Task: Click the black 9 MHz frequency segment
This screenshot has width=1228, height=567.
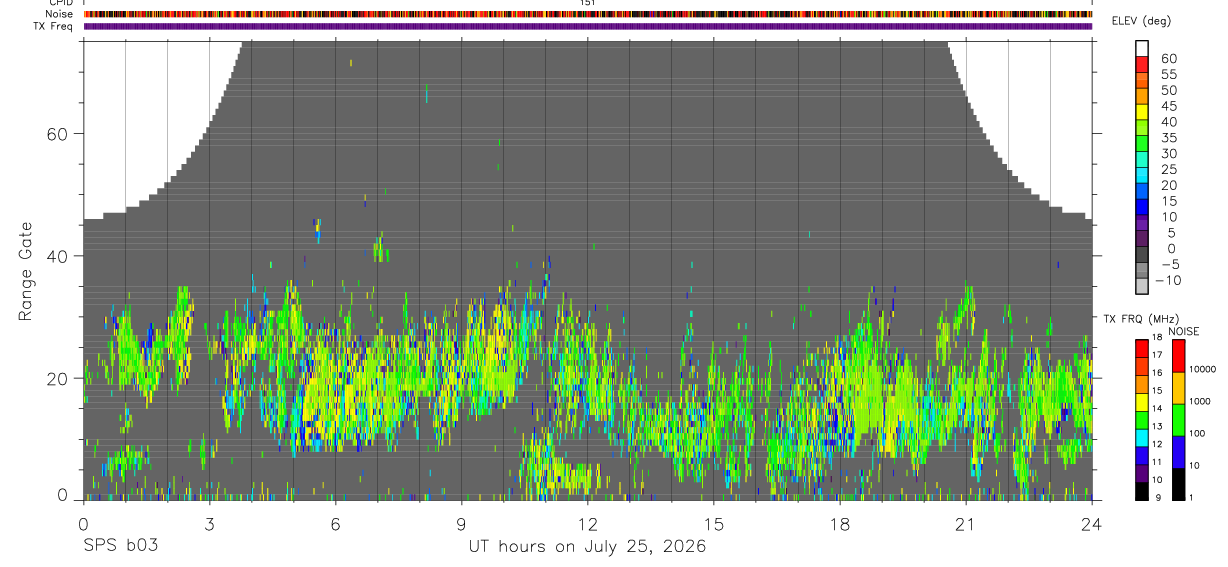Action: 1142,491
